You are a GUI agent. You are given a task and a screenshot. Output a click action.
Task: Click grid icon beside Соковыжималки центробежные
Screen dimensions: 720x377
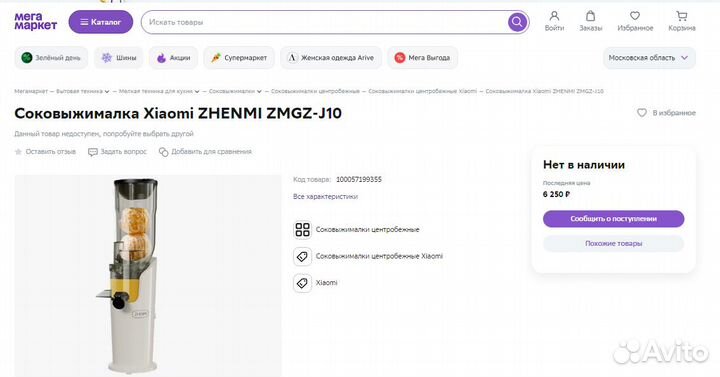click(303, 230)
